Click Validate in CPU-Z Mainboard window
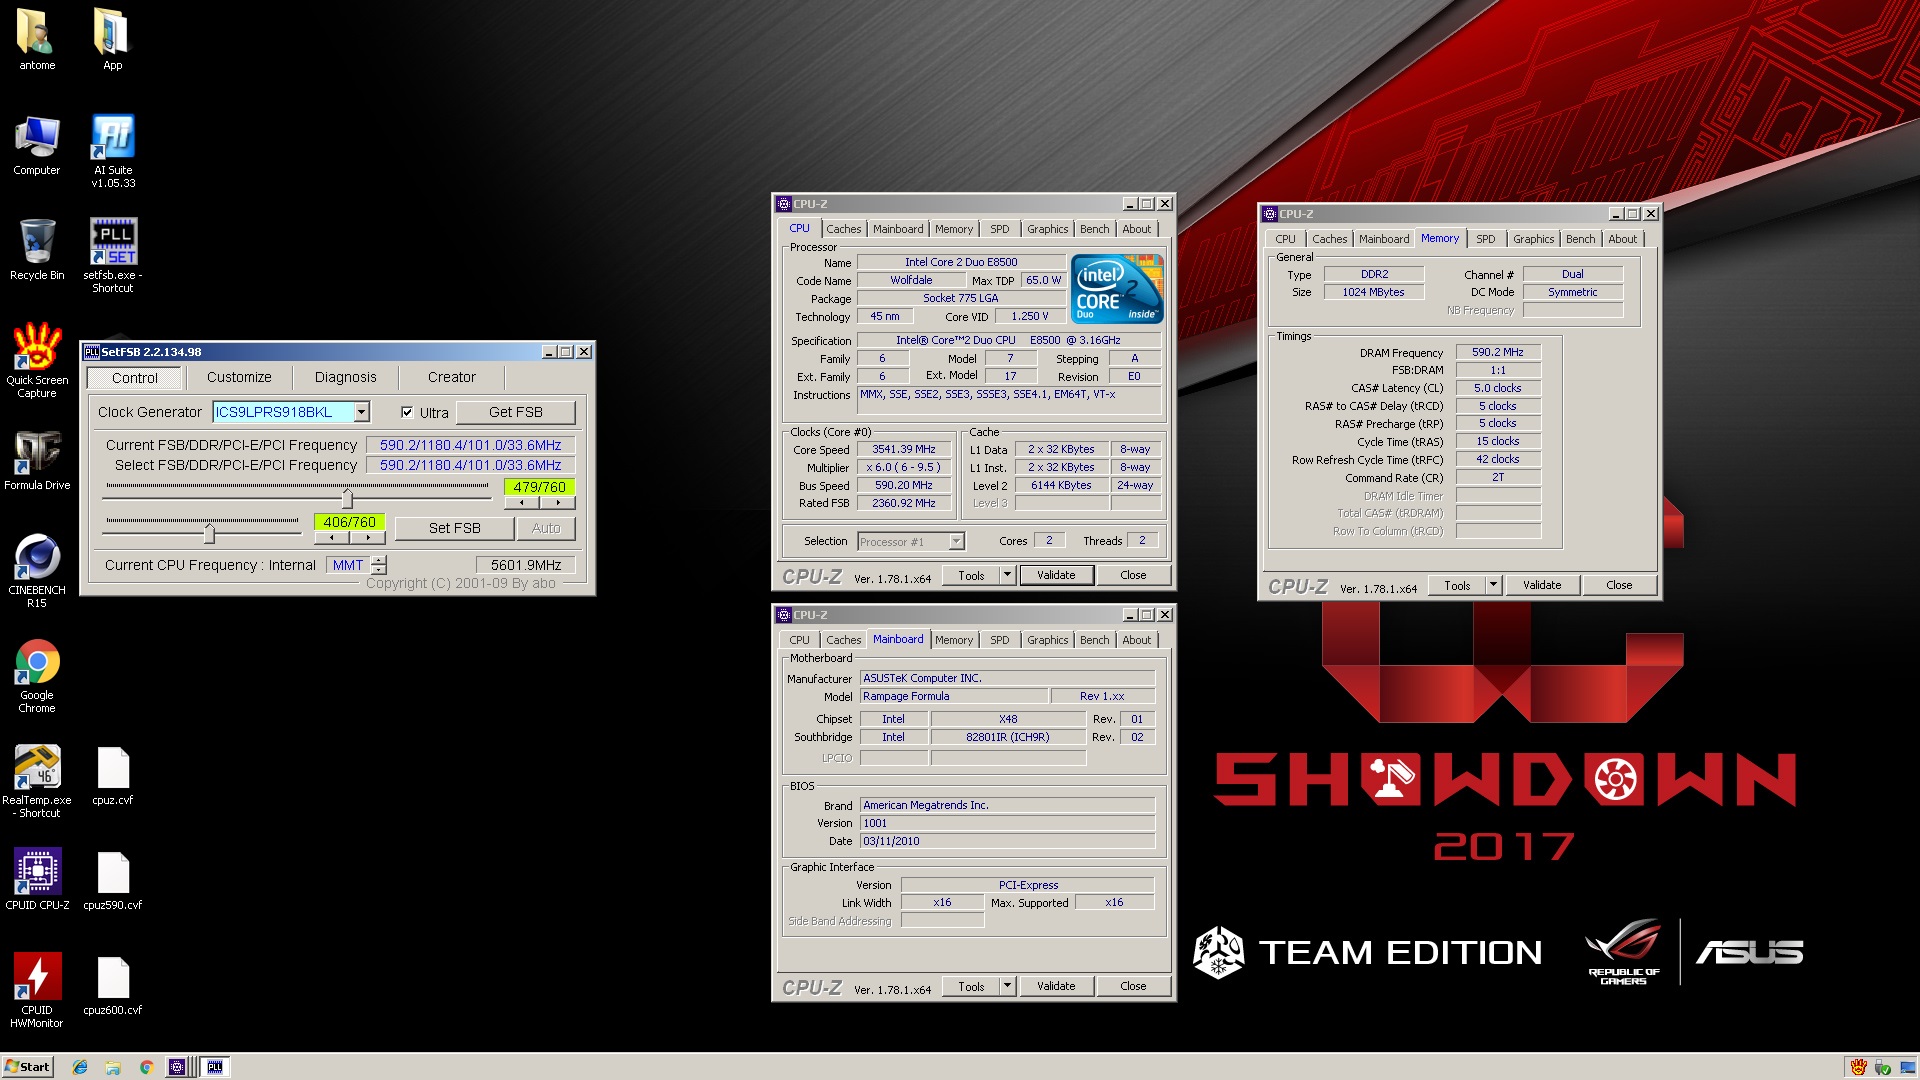The height and width of the screenshot is (1080, 1920). pos(1056,986)
